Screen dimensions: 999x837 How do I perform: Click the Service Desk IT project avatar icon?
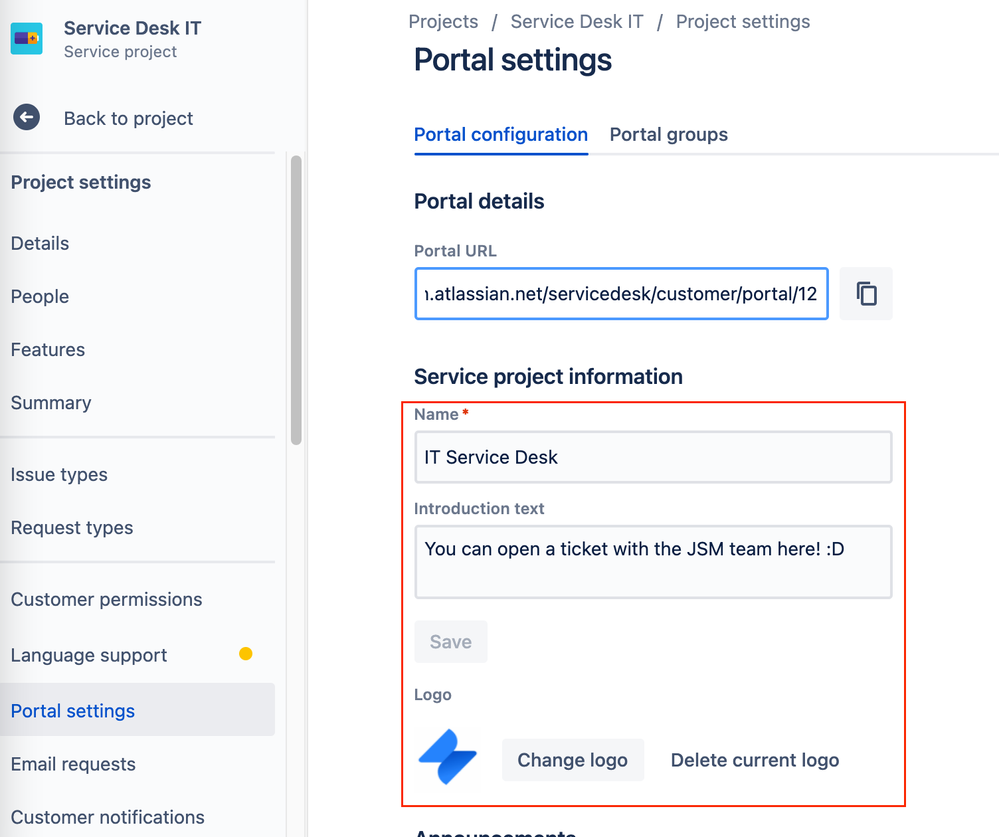click(x=27, y=39)
